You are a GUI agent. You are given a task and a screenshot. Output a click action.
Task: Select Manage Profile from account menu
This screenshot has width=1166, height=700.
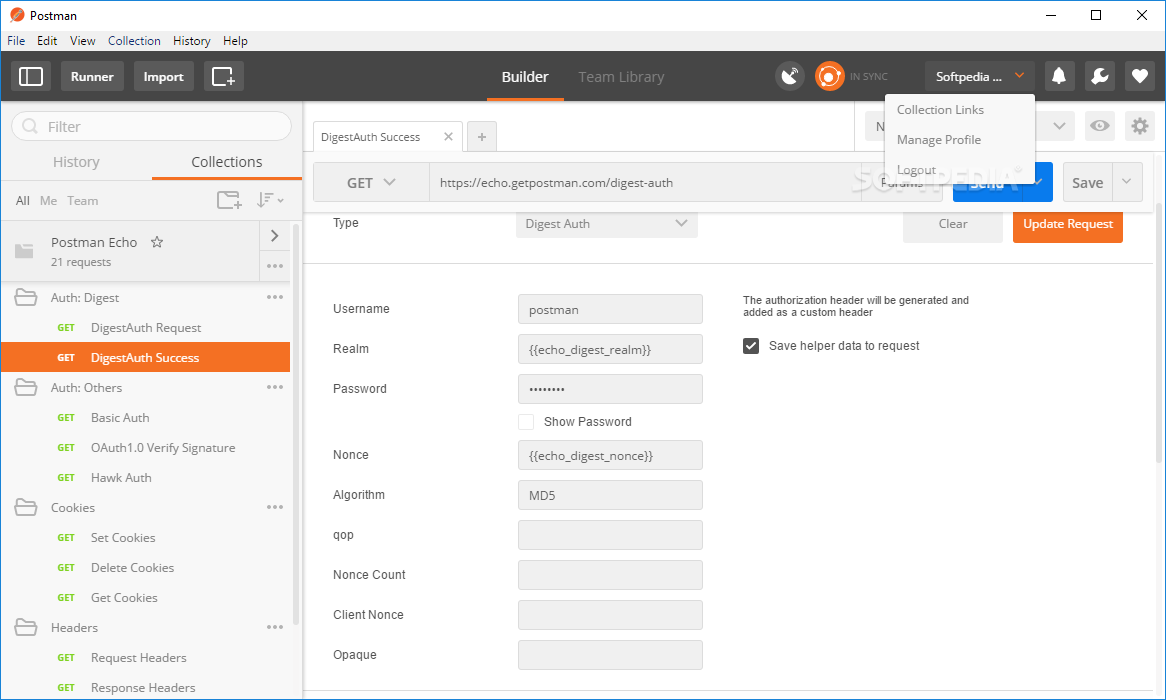(x=938, y=140)
